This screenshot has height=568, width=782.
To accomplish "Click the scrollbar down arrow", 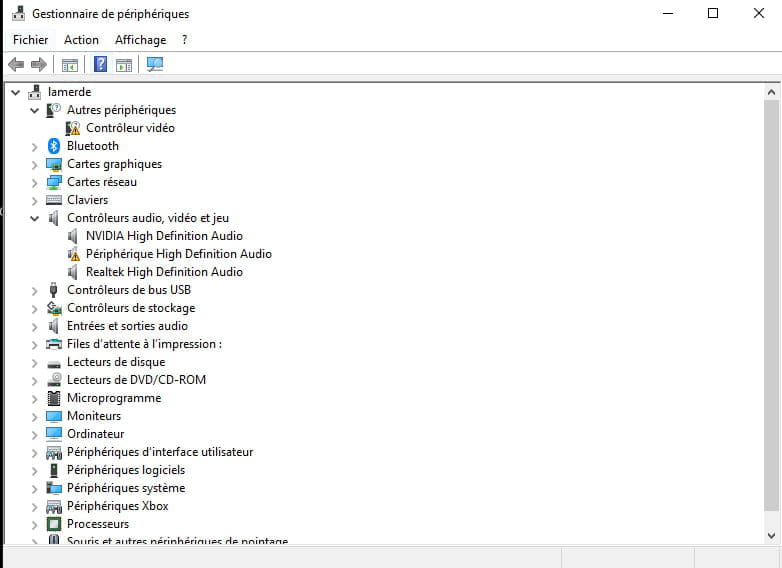I will pos(771,536).
